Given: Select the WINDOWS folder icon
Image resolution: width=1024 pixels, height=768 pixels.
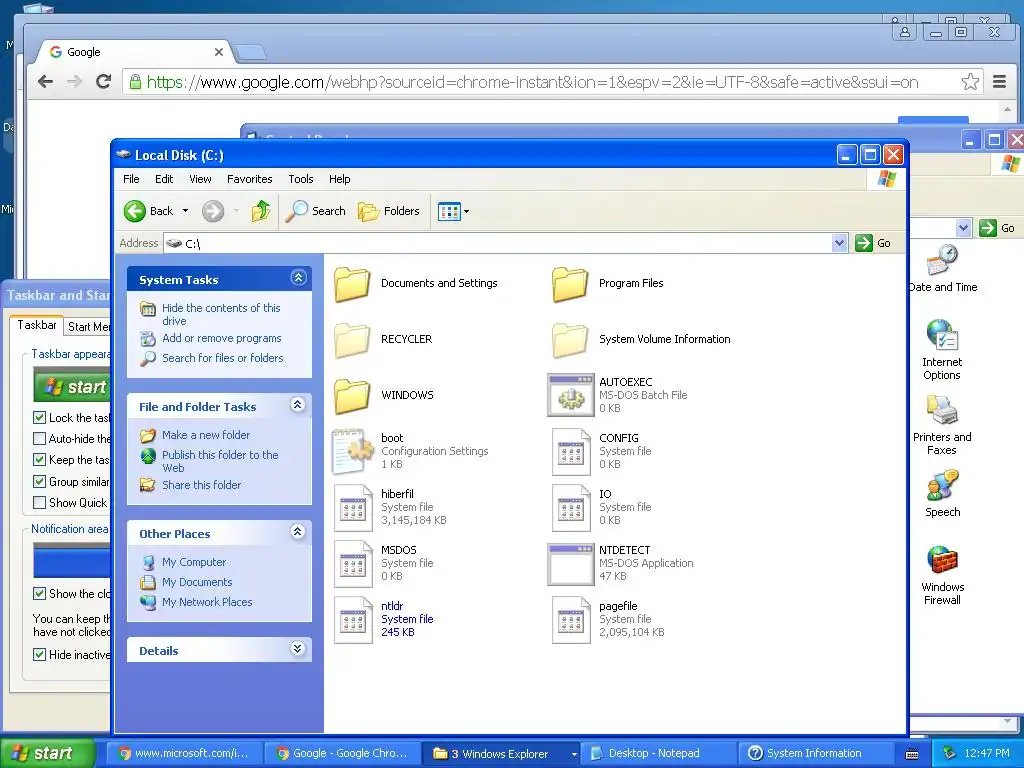Looking at the screenshot, I should [x=352, y=396].
